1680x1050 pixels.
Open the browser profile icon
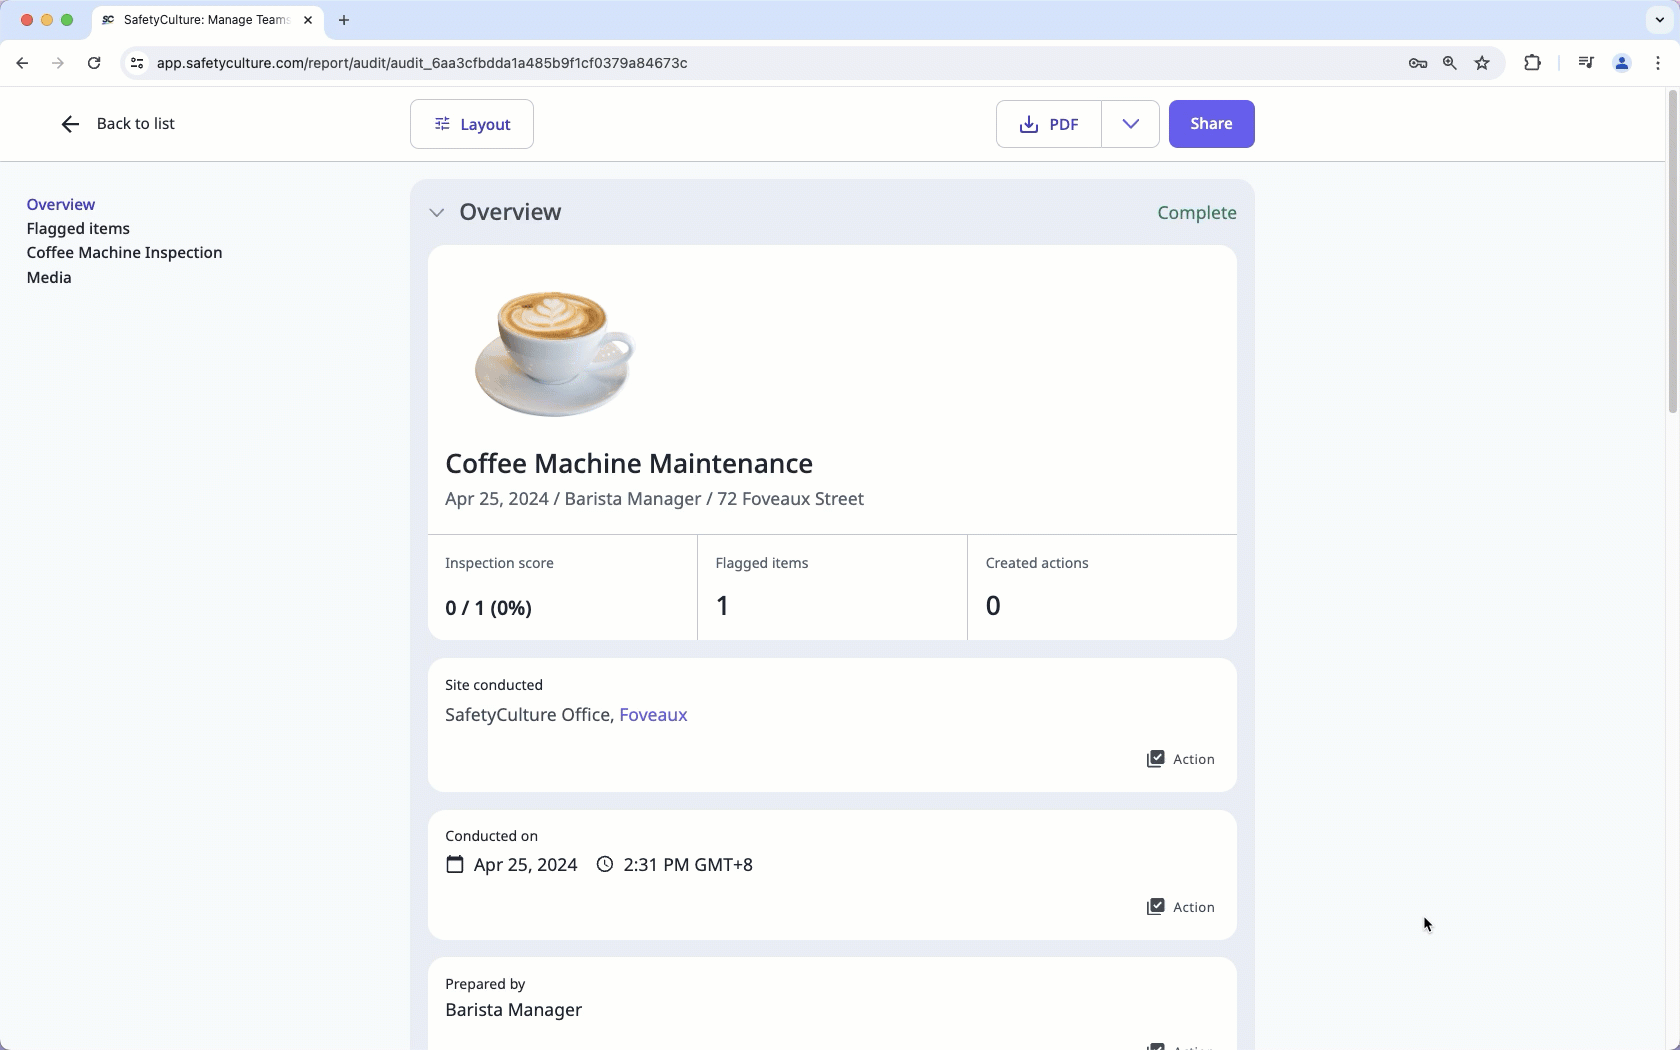tap(1622, 63)
